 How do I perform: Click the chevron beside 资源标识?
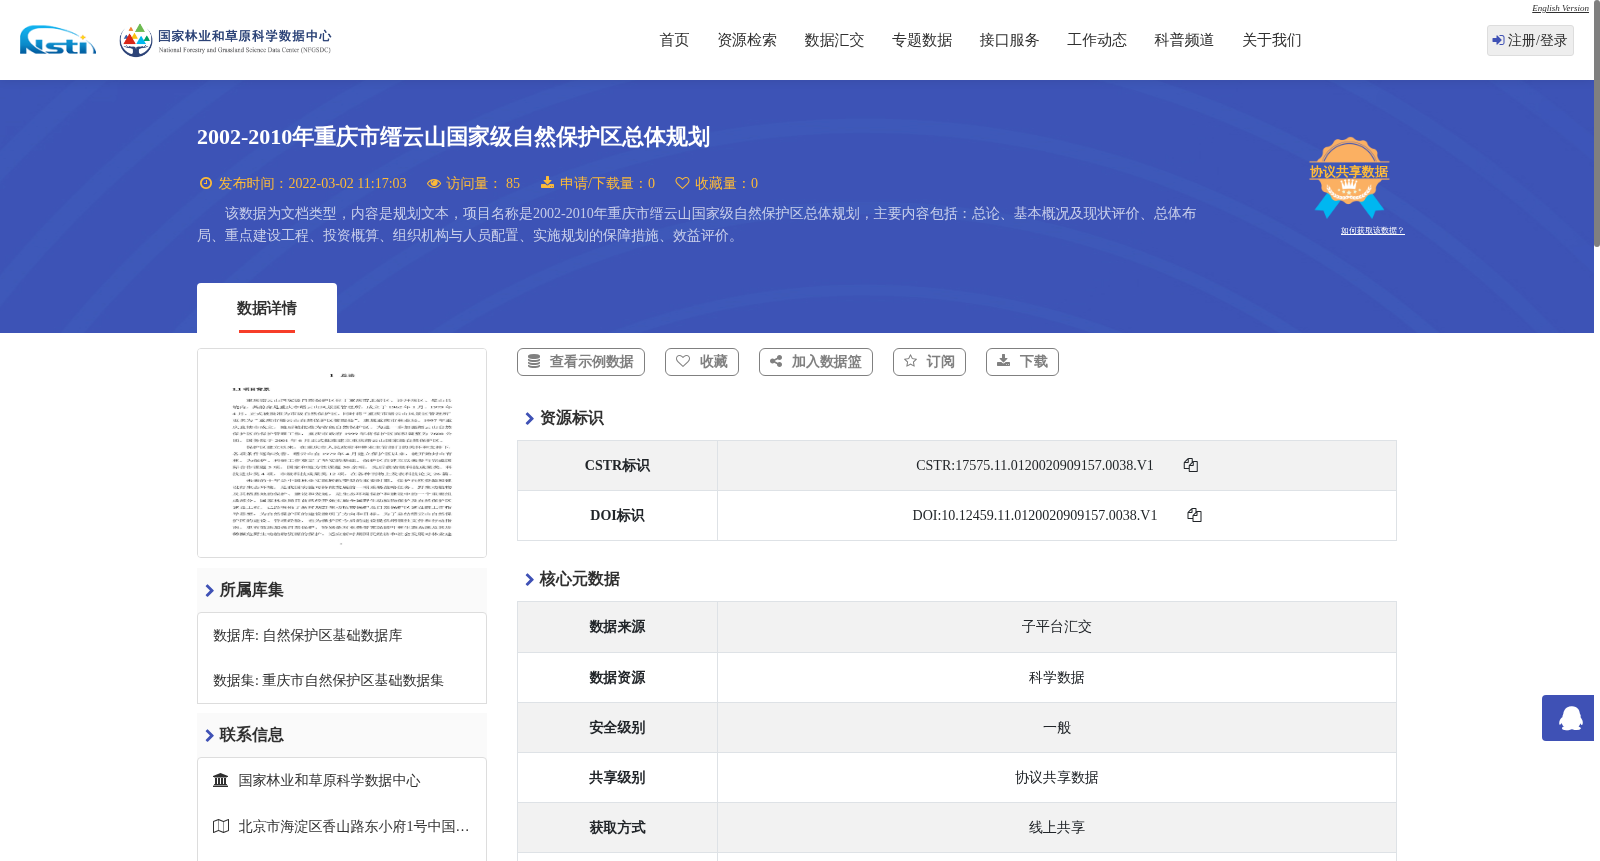pos(529,419)
